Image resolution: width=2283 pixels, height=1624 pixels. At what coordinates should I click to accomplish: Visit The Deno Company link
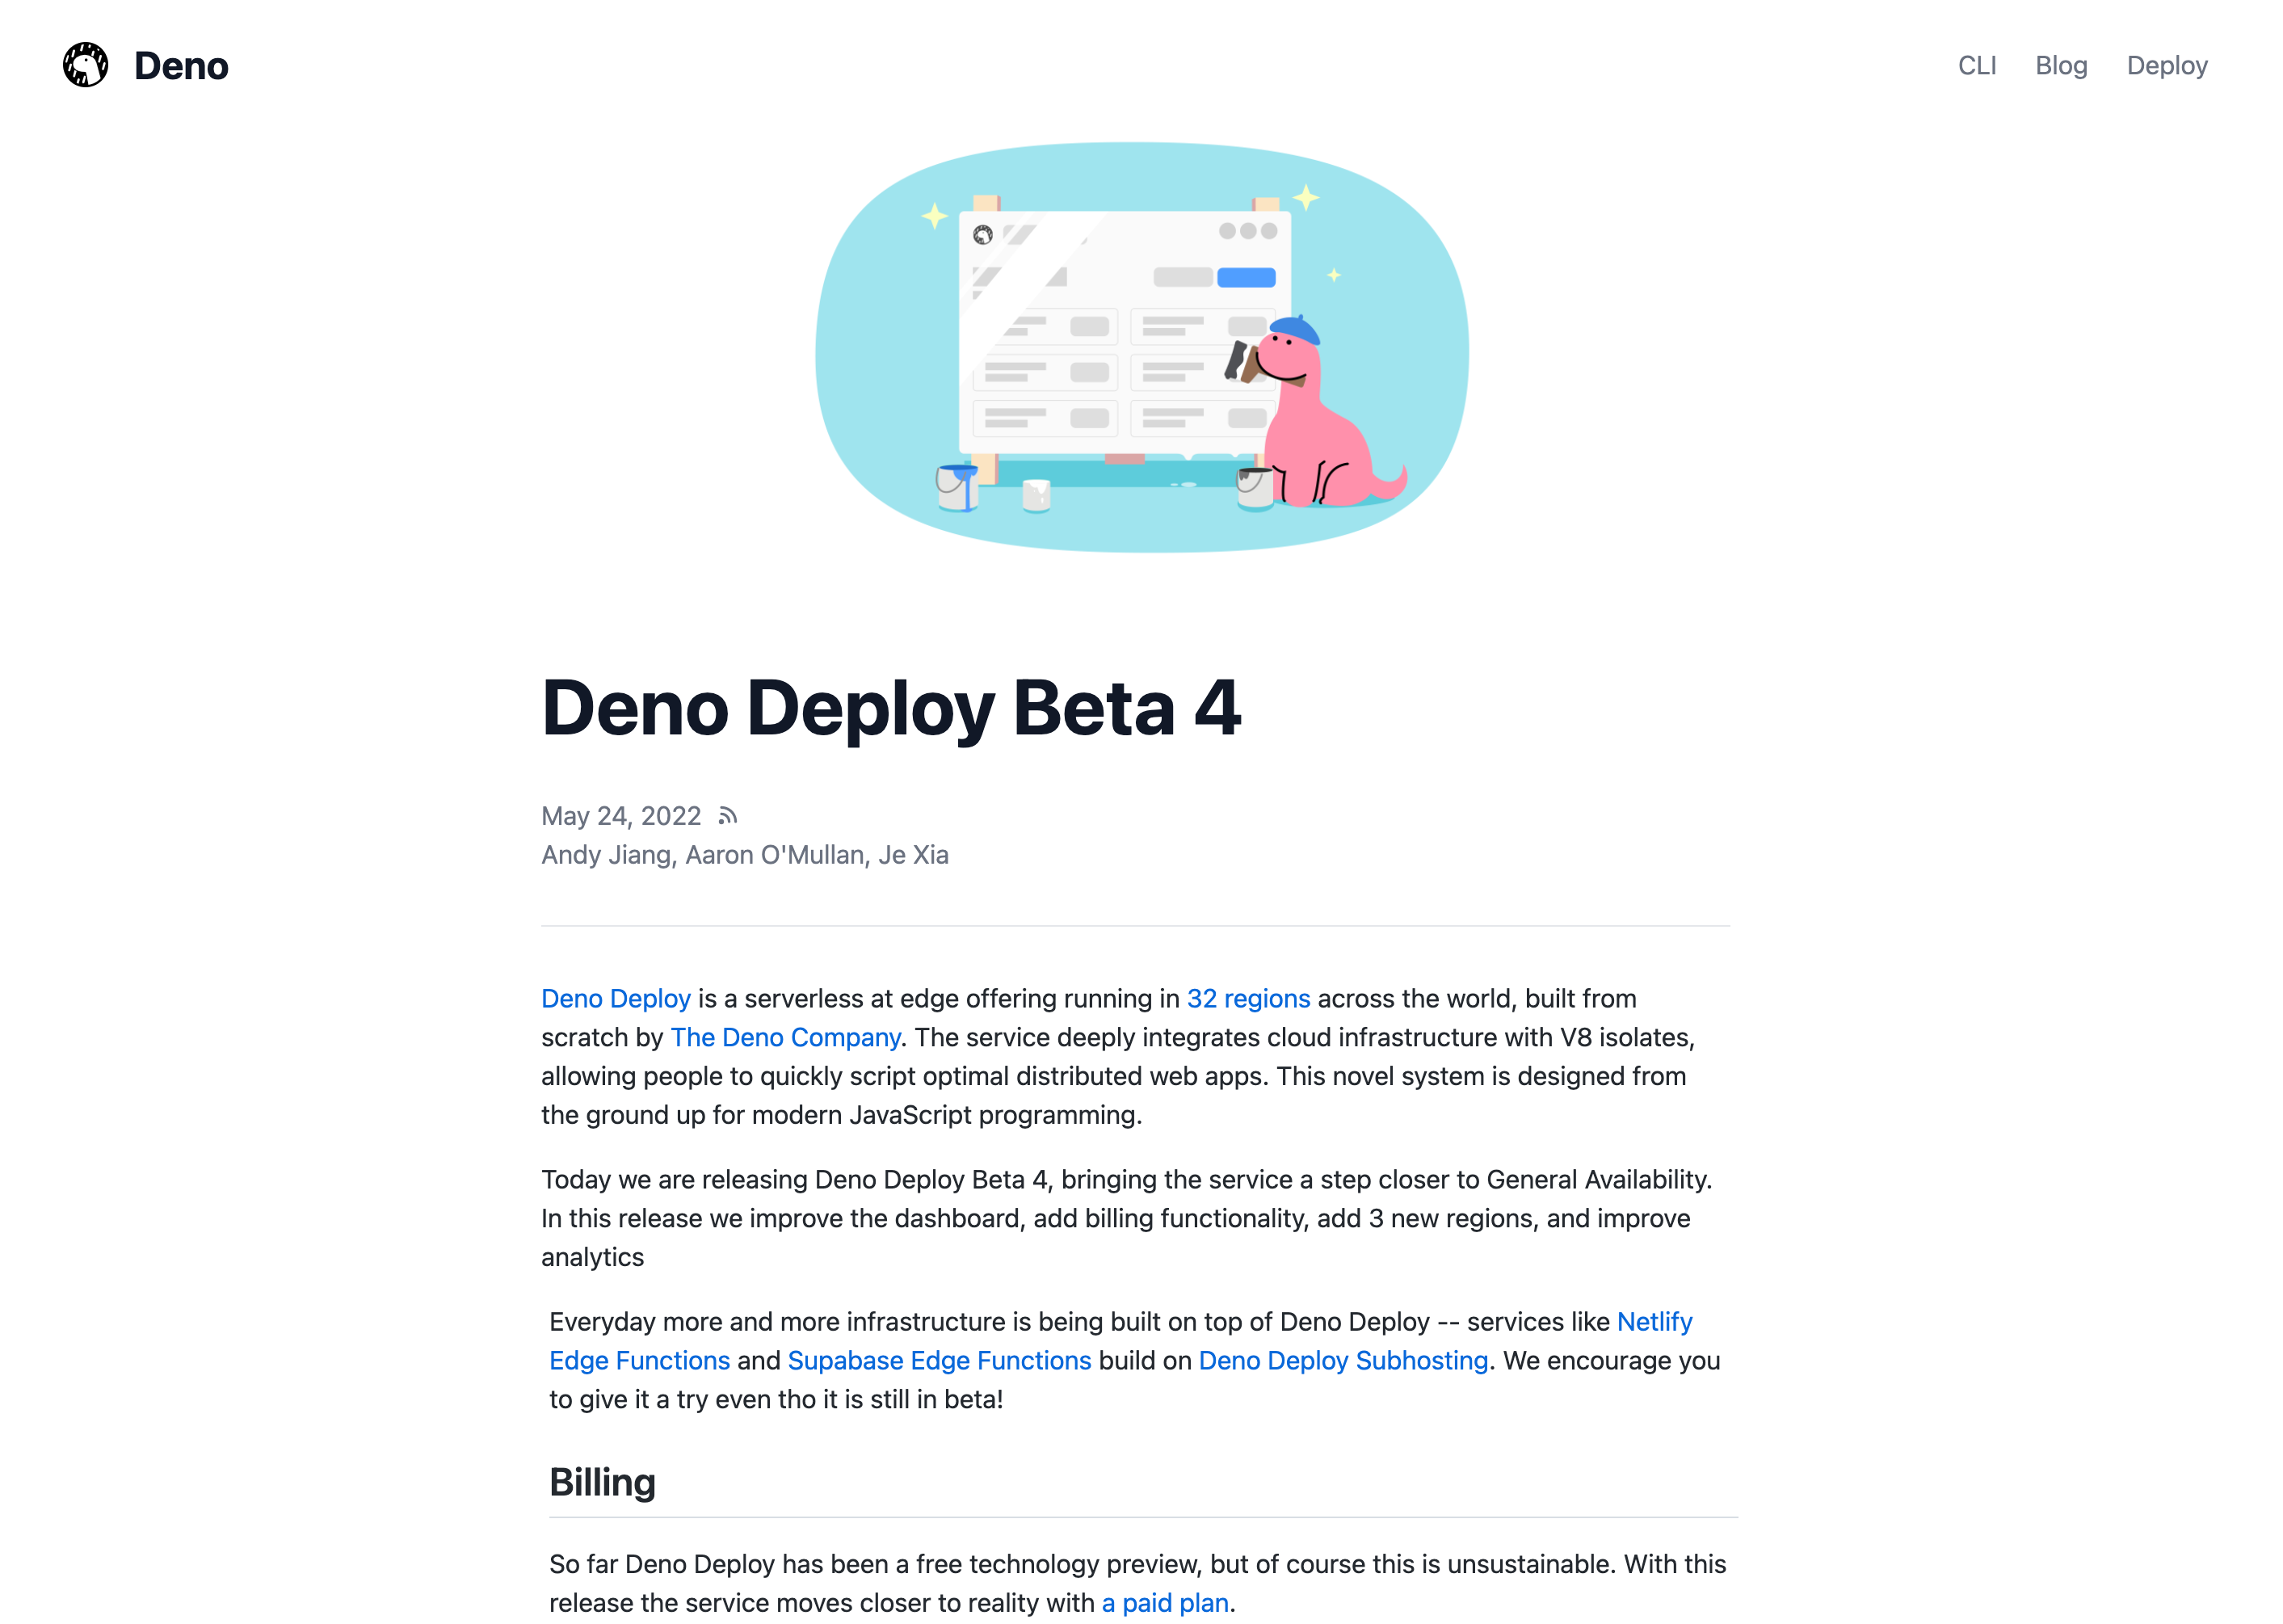coord(784,1037)
